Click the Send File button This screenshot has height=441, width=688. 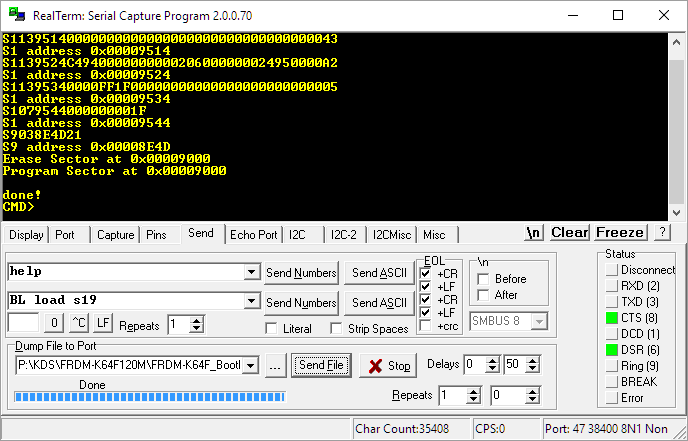pos(321,366)
